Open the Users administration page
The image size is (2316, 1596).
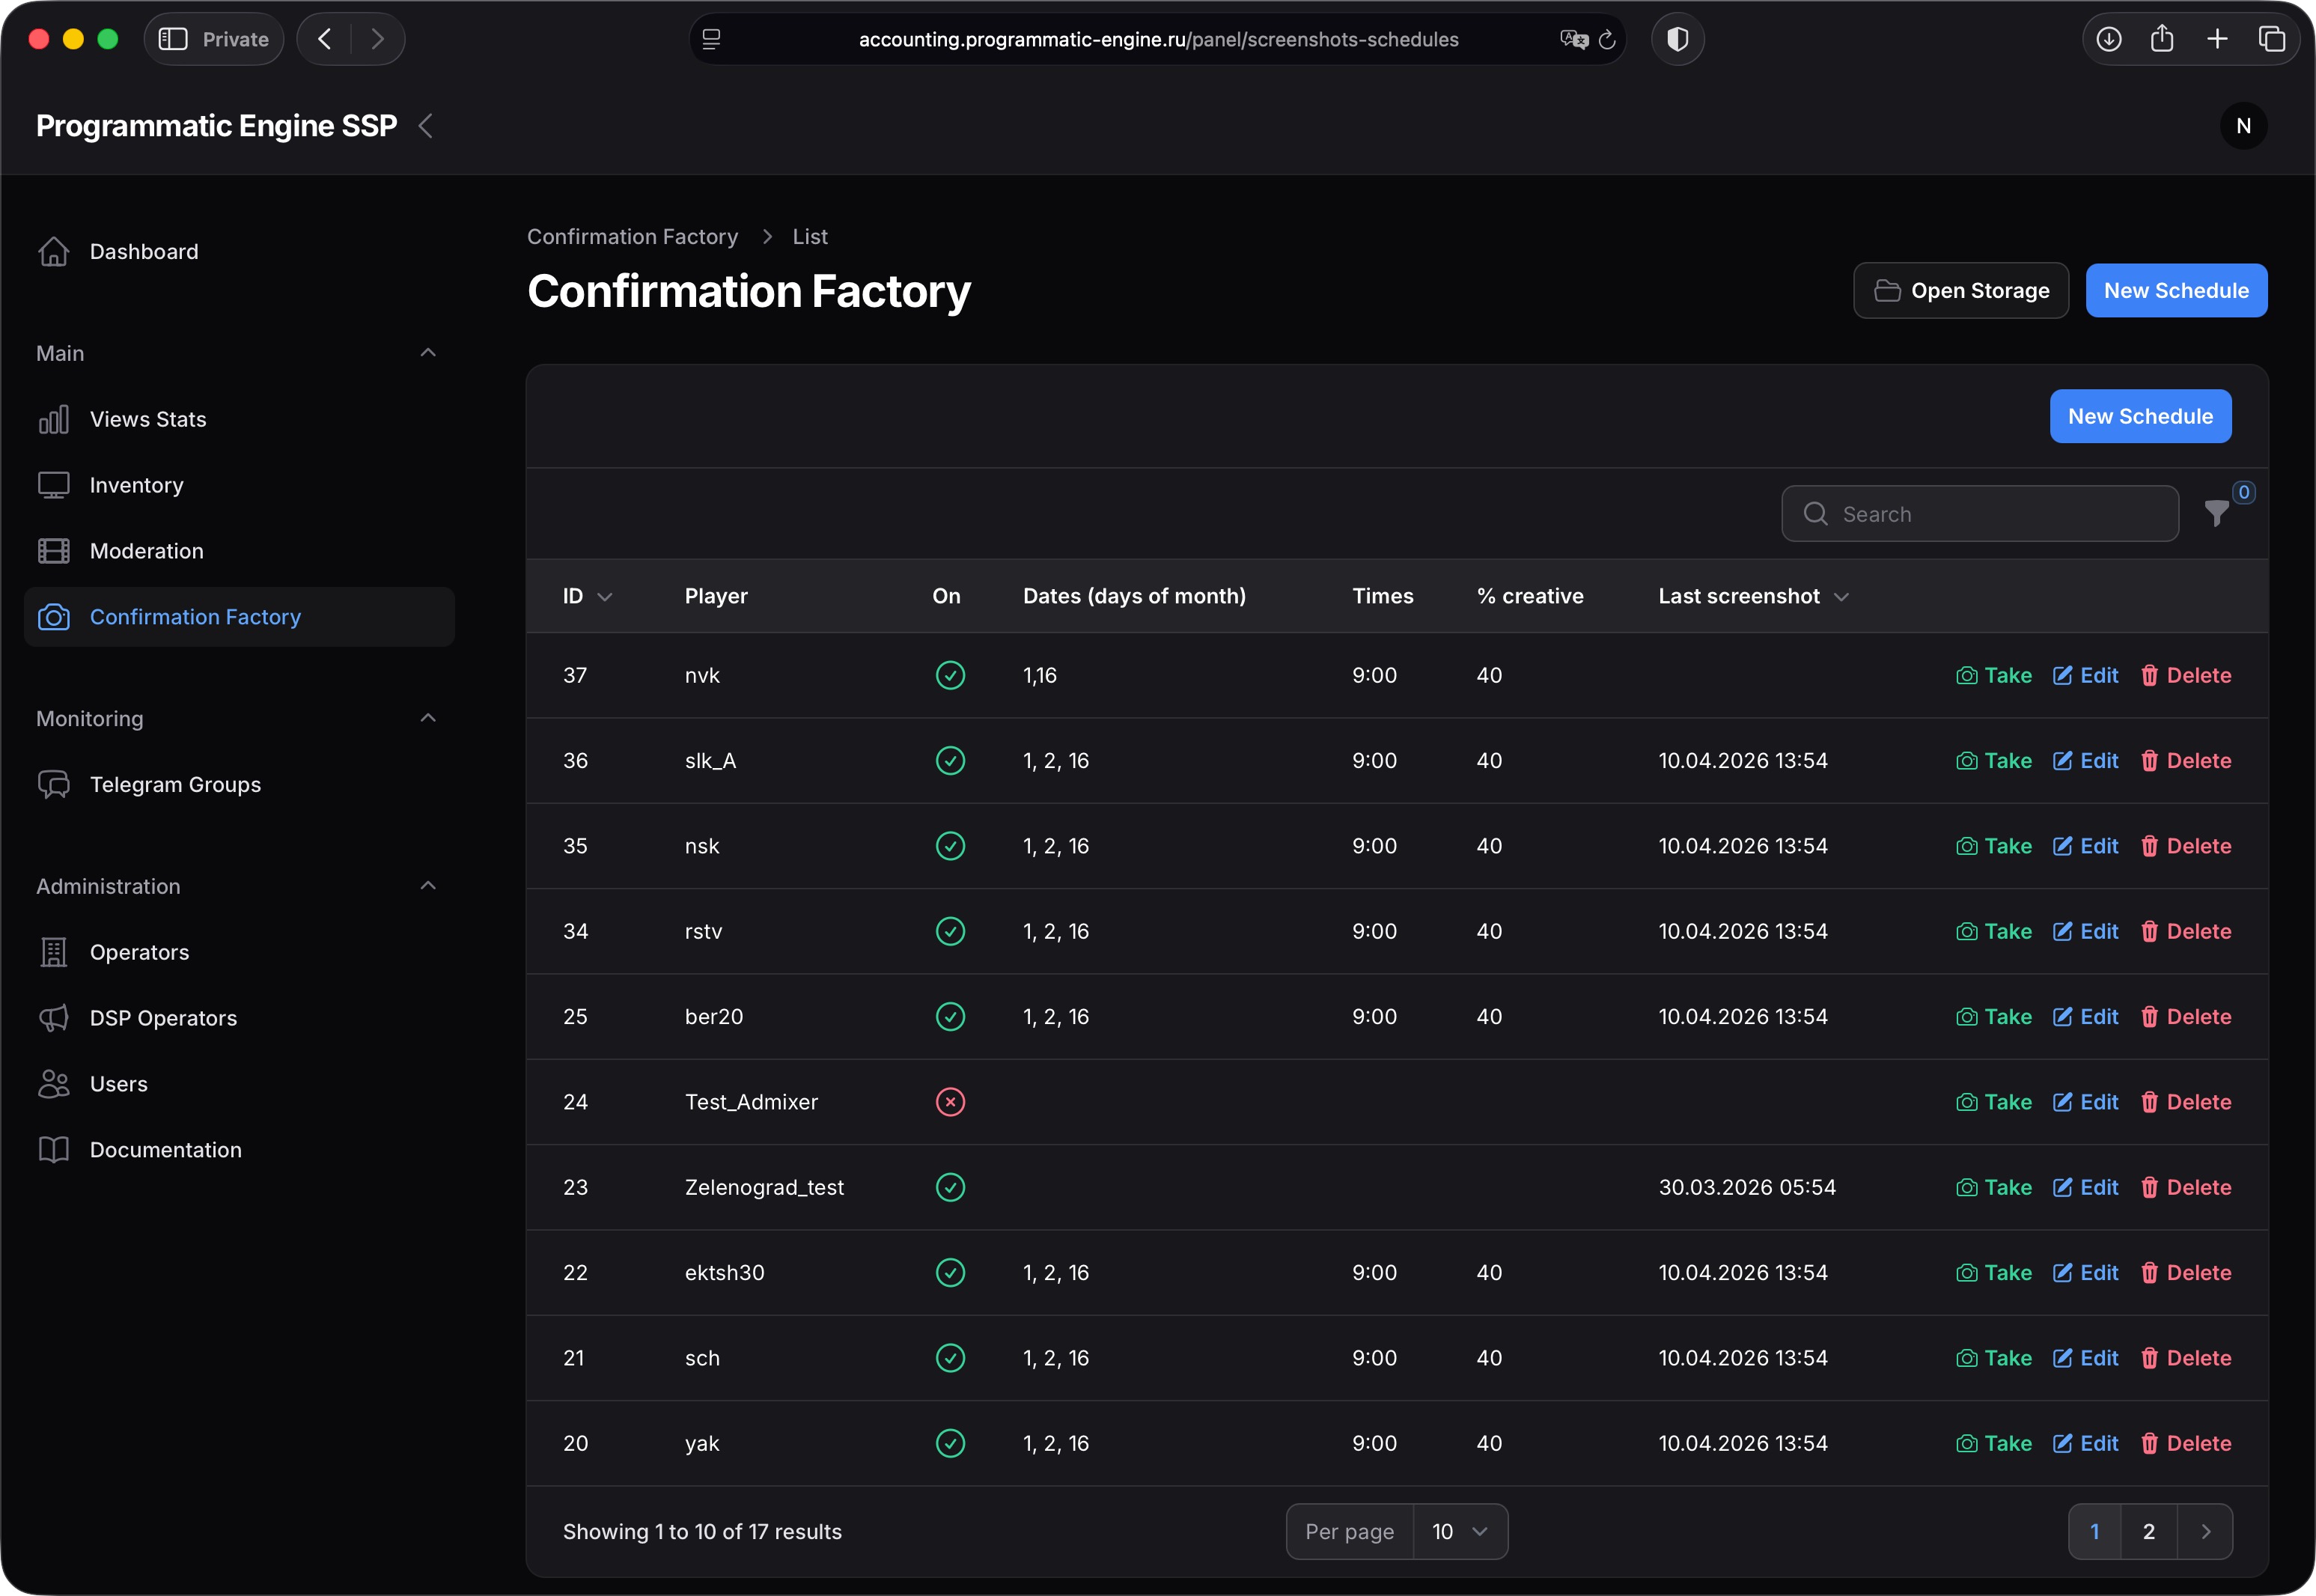(118, 1083)
